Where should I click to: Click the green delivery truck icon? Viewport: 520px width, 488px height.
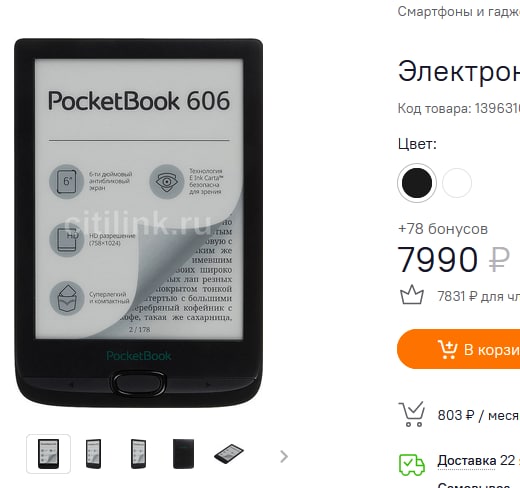tap(412, 464)
